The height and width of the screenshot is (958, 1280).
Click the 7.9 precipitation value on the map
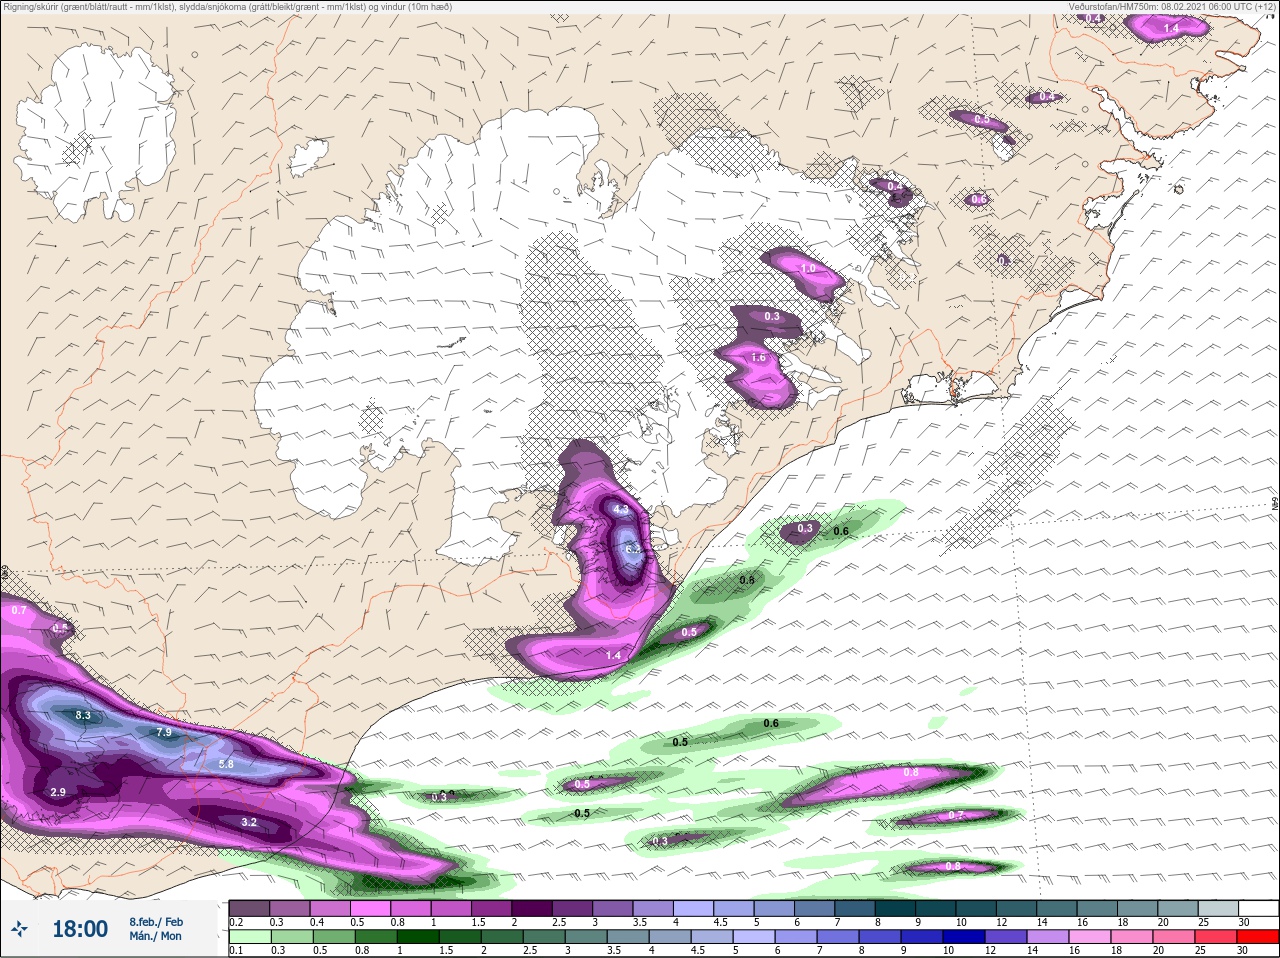click(x=165, y=732)
